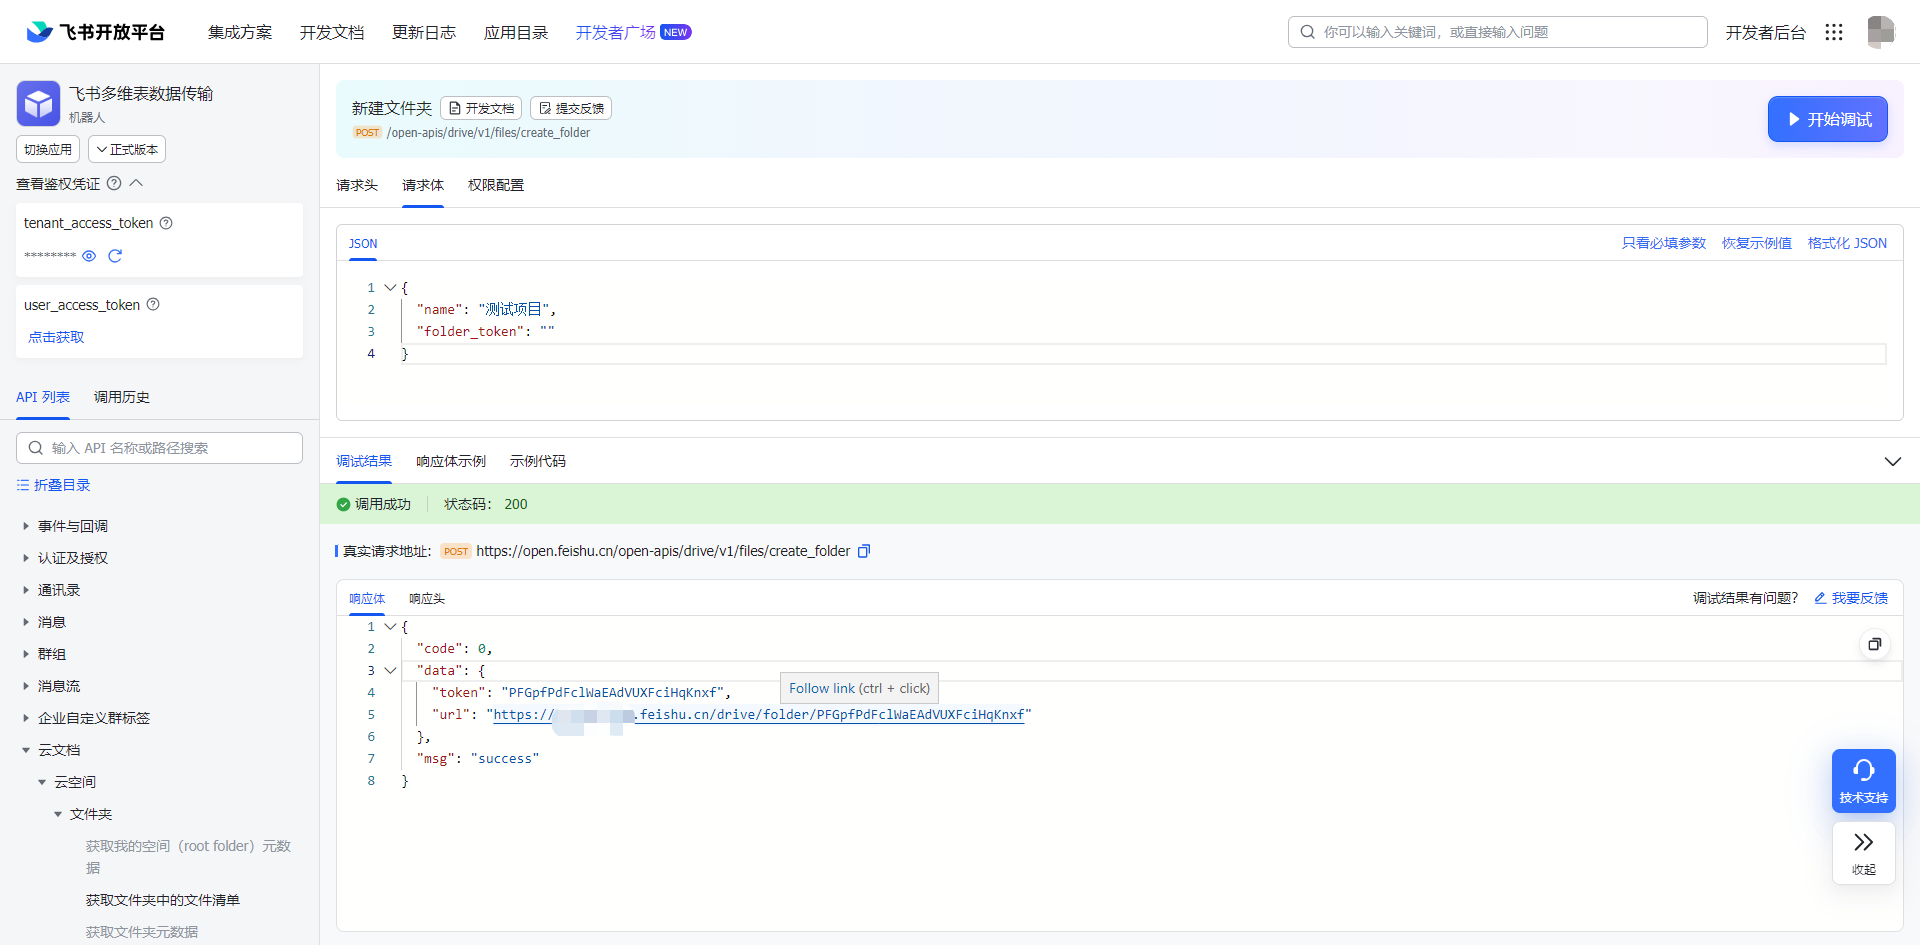Collapse the debug result panel chevron
Screen dimensions: 1920x945
tap(1892, 461)
